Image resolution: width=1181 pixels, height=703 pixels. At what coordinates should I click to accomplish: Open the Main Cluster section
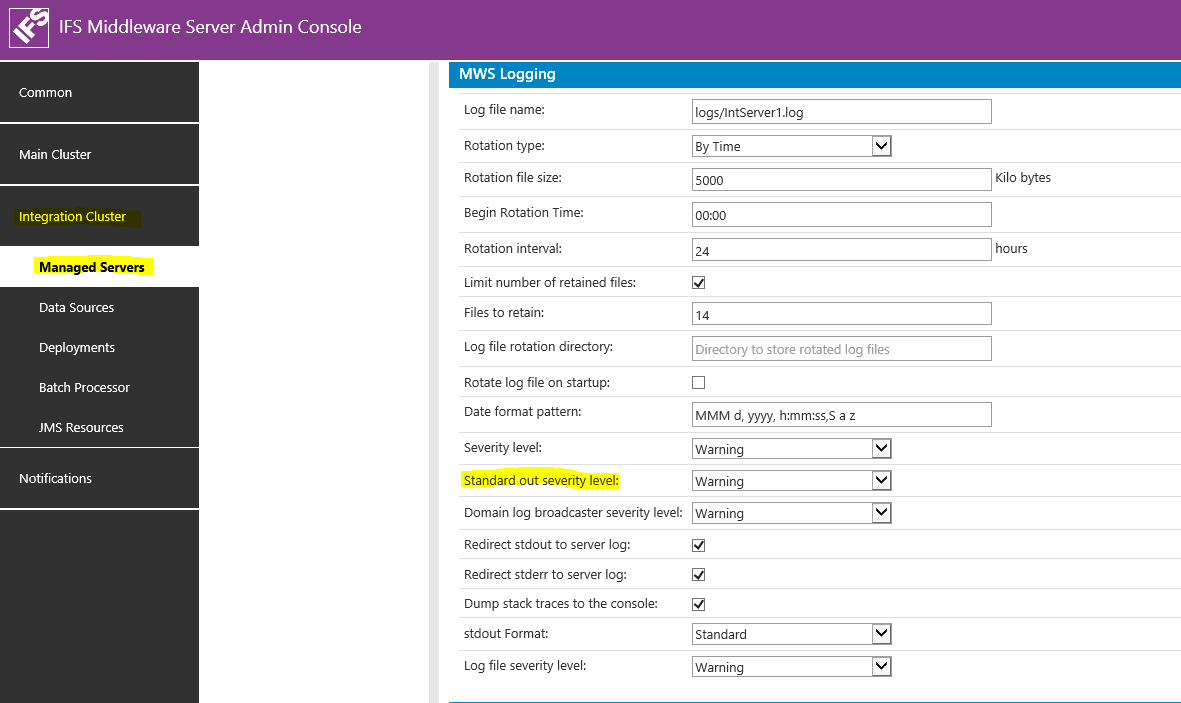[x=99, y=154]
